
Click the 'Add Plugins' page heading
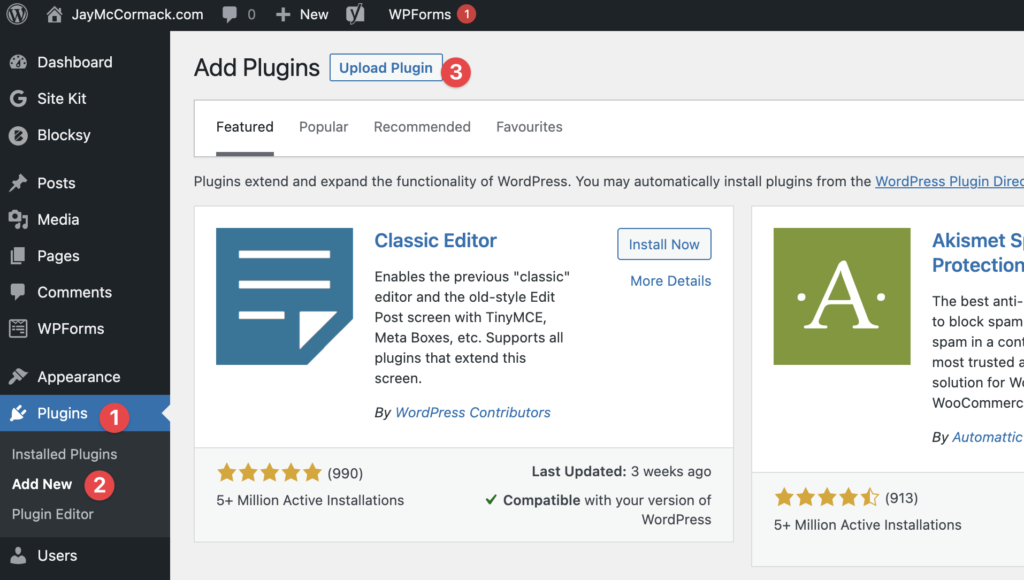(257, 68)
